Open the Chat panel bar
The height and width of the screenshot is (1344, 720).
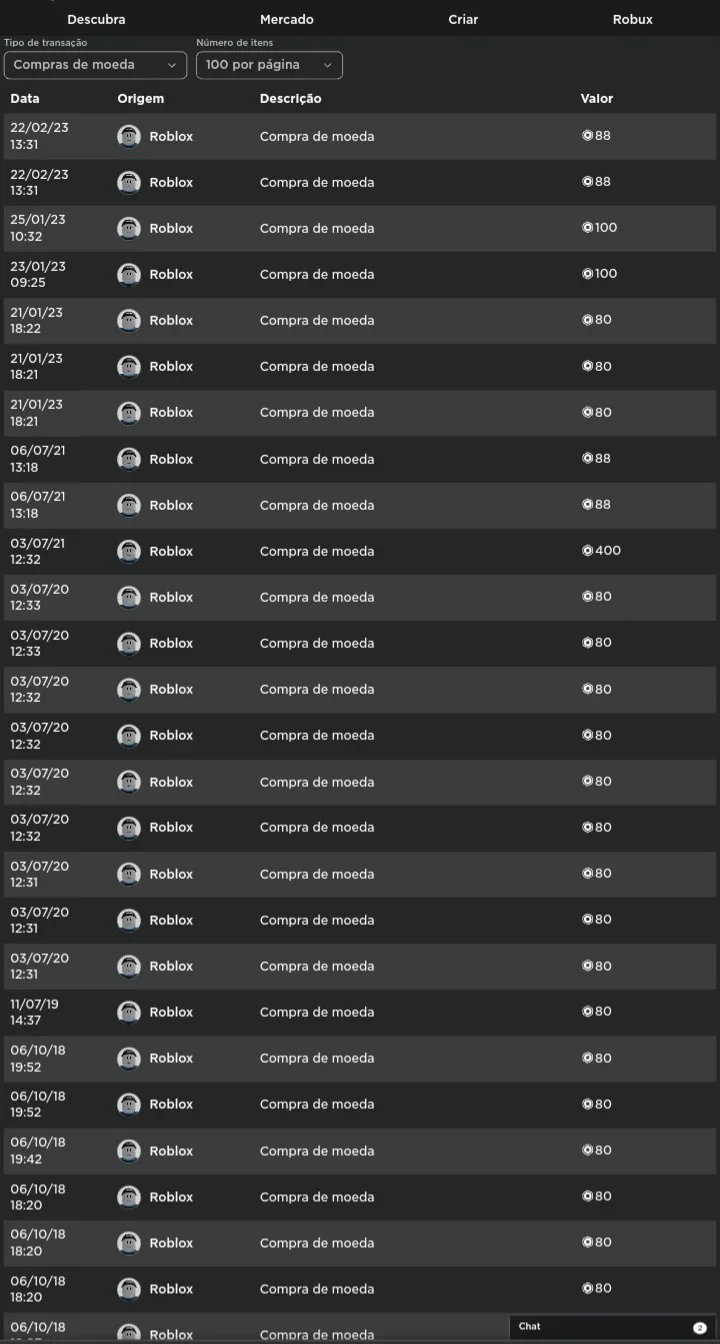[613, 1327]
